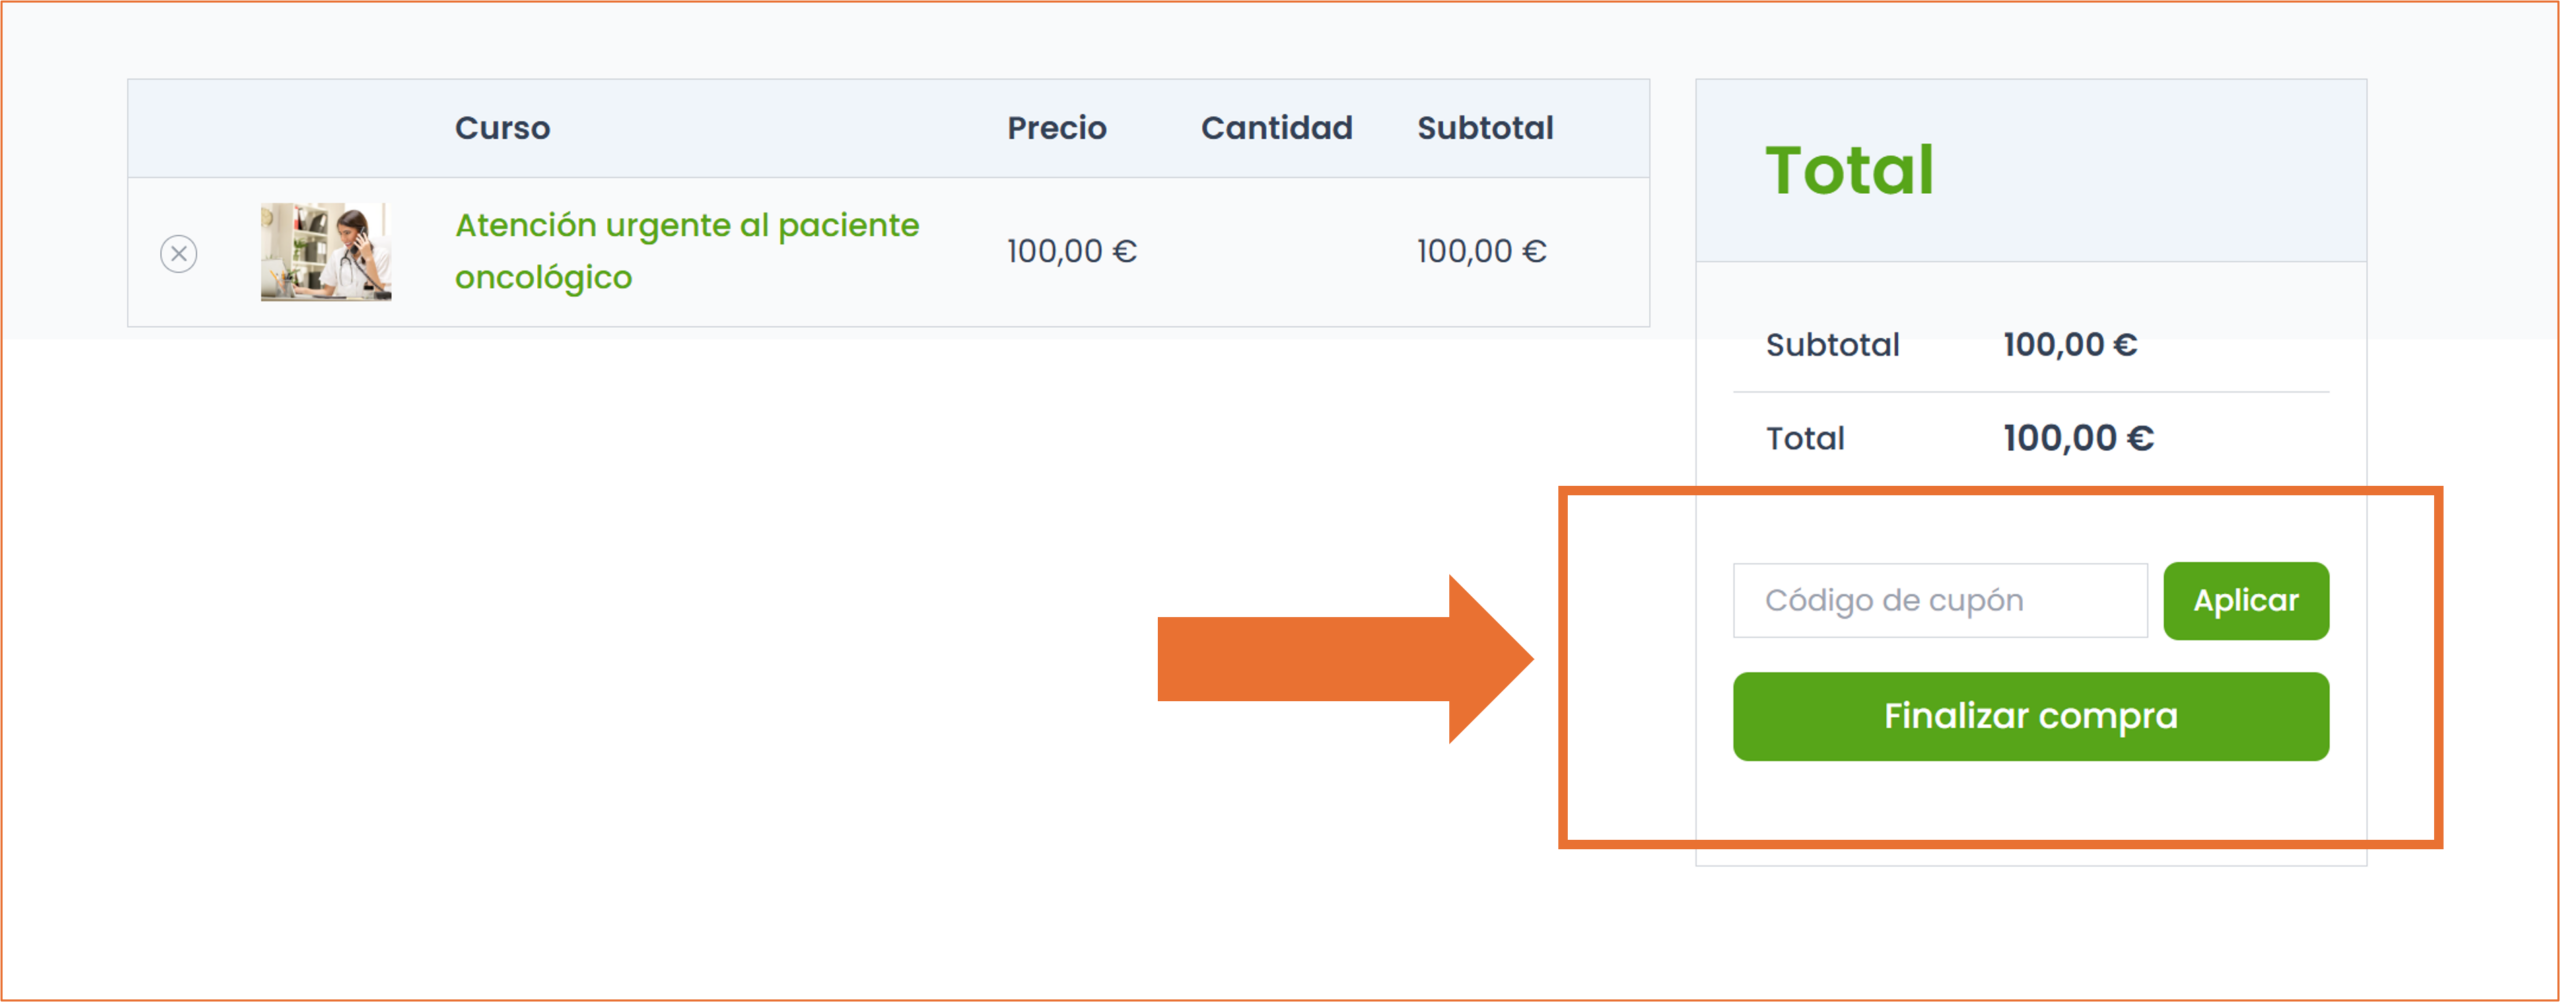Click the course thumbnail image
2560x1002 pixels.
click(x=325, y=252)
